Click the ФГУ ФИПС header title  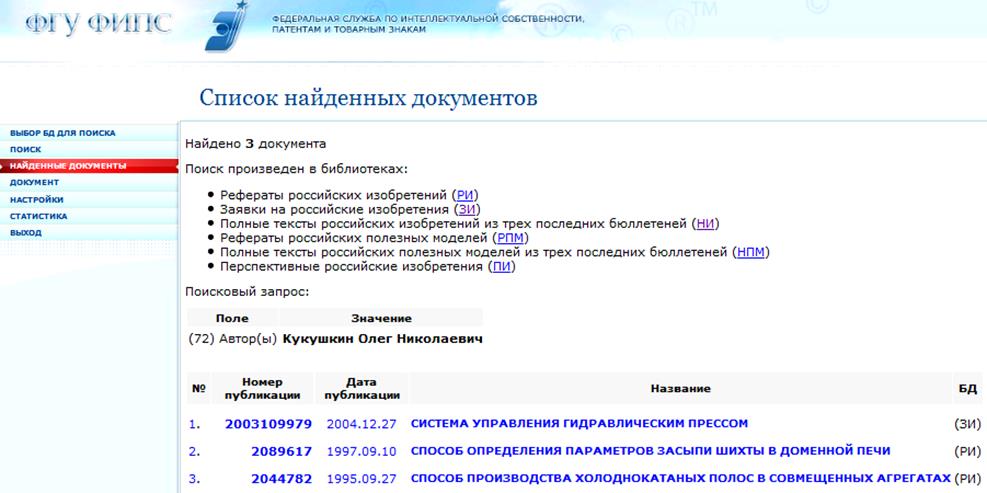point(99,23)
